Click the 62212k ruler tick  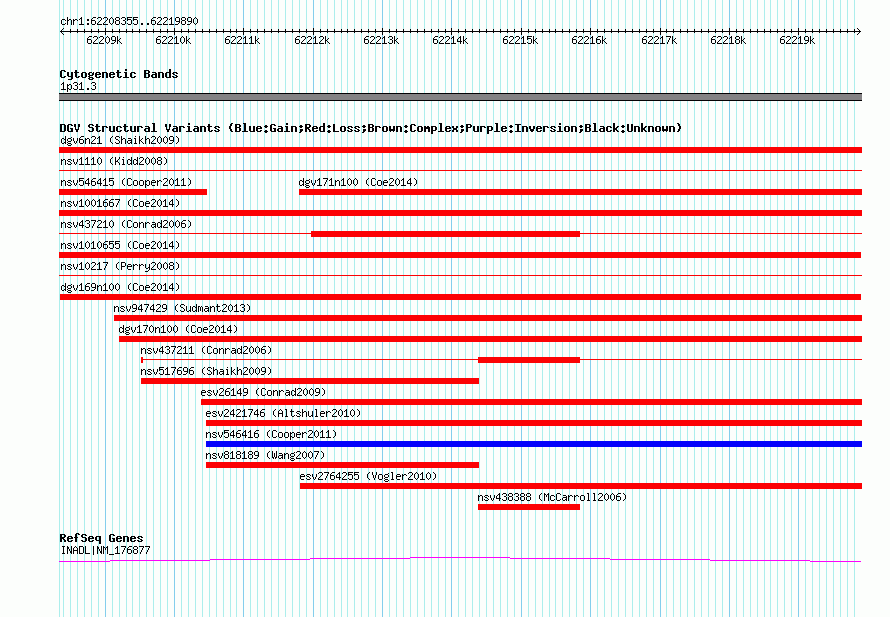click(312, 40)
